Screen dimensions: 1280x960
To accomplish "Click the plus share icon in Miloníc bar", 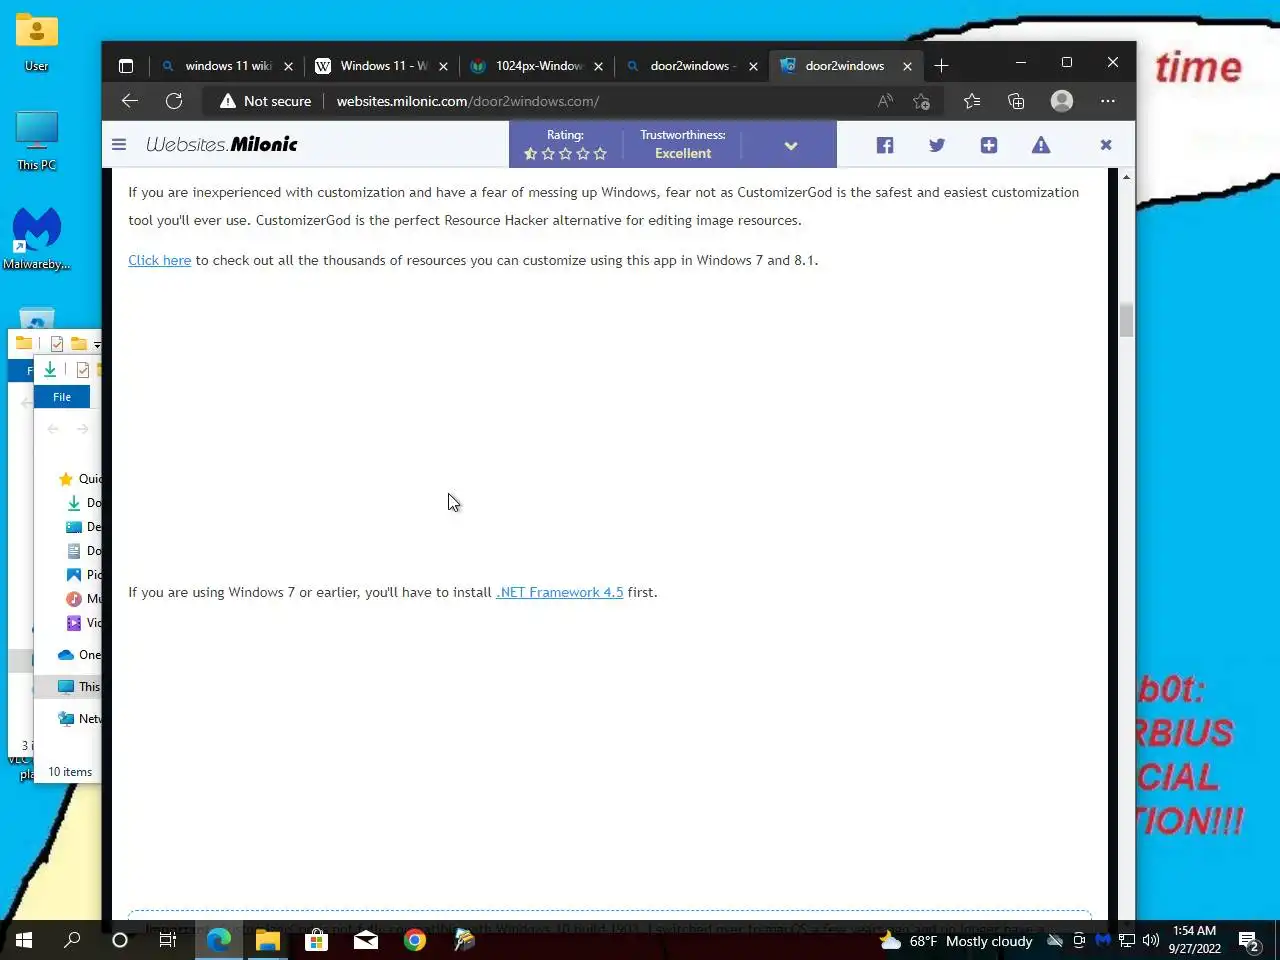I will (x=989, y=145).
